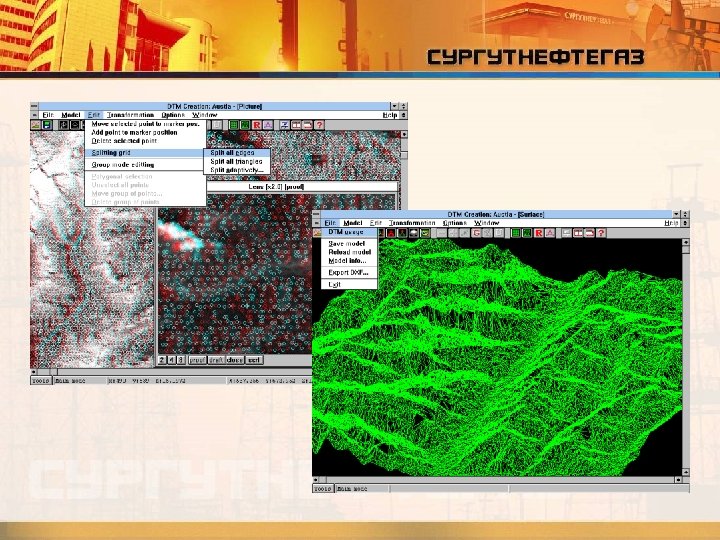Screen dimensions: 720x540
Task: Choose Add point to marker position
Action: tap(145, 132)
